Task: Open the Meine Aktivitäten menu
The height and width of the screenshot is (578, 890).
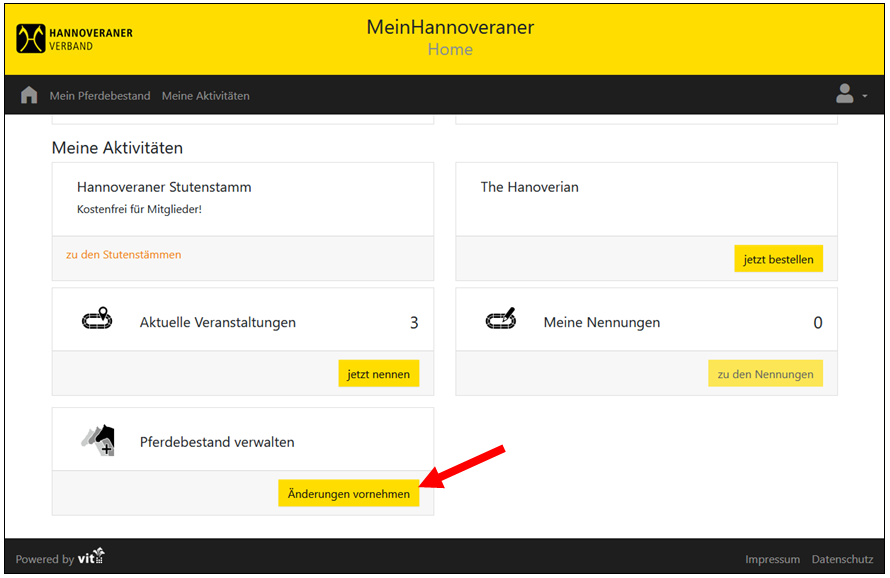Action: [x=205, y=96]
